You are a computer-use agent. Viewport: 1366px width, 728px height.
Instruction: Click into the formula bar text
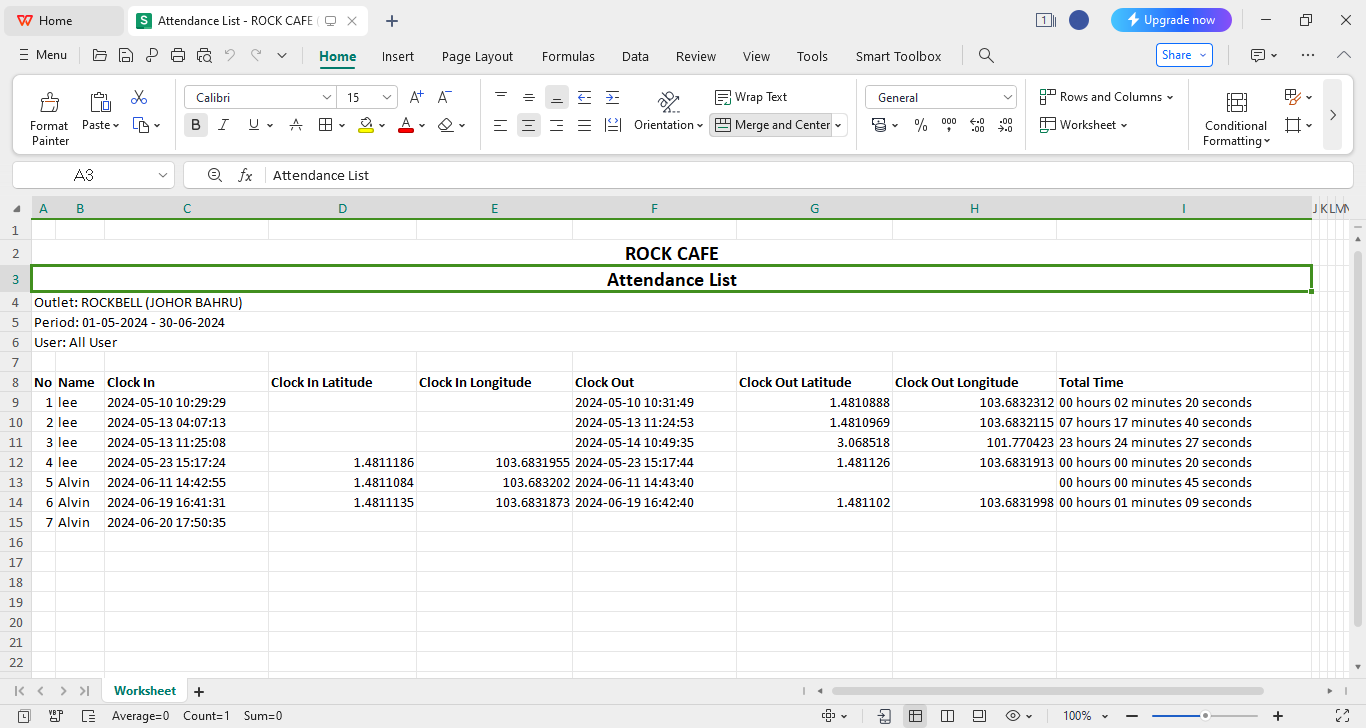pyautogui.click(x=321, y=175)
